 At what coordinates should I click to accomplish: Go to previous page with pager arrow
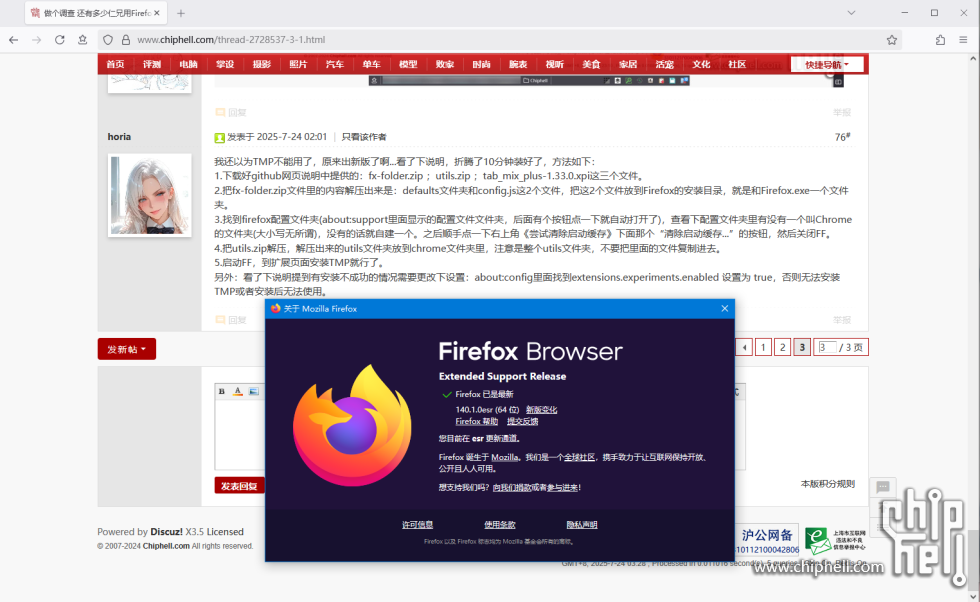point(744,348)
